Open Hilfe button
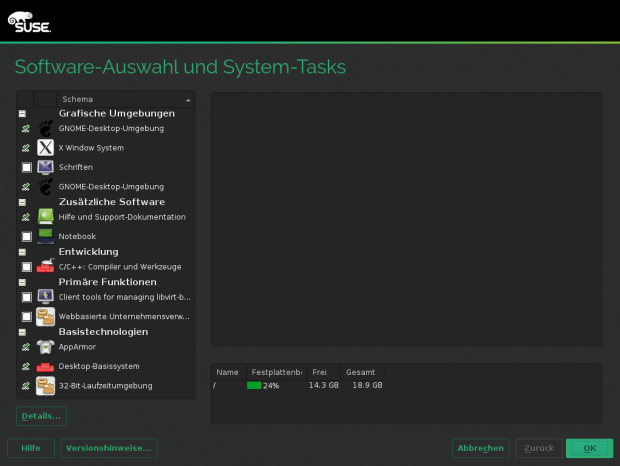The image size is (620, 466). pyautogui.click(x=31, y=448)
